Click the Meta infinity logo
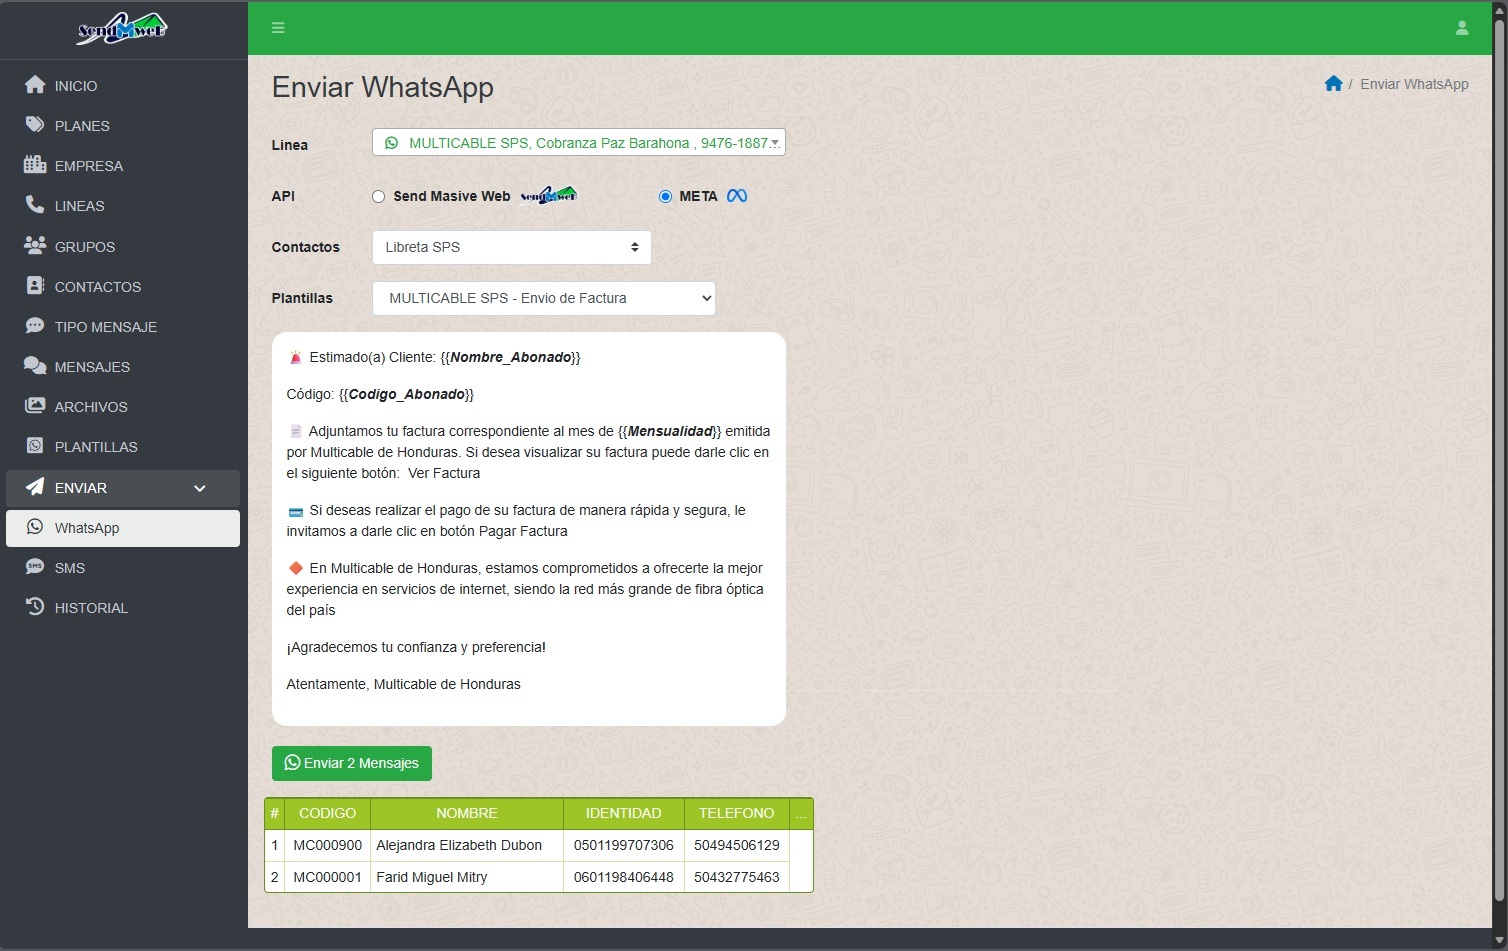 (737, 196)
